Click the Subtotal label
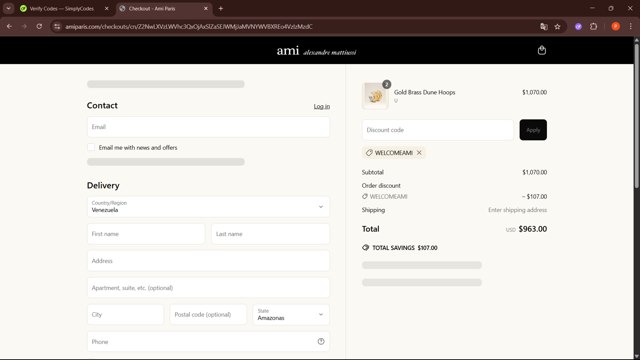 (373, 172)
